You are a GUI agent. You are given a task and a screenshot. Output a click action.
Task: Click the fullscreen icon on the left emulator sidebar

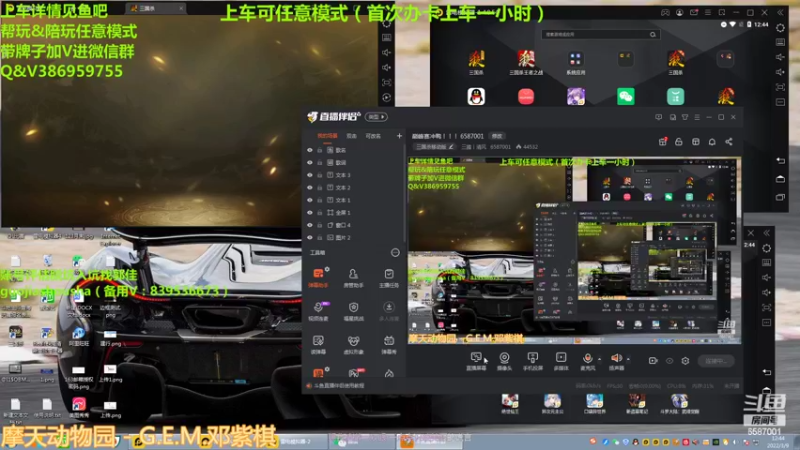tap(387, 82)
